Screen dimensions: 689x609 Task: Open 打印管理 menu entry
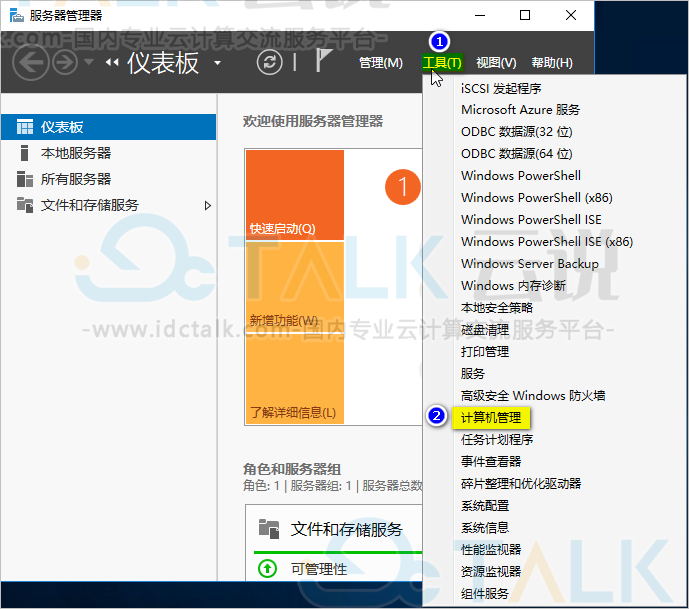(485, 352)
